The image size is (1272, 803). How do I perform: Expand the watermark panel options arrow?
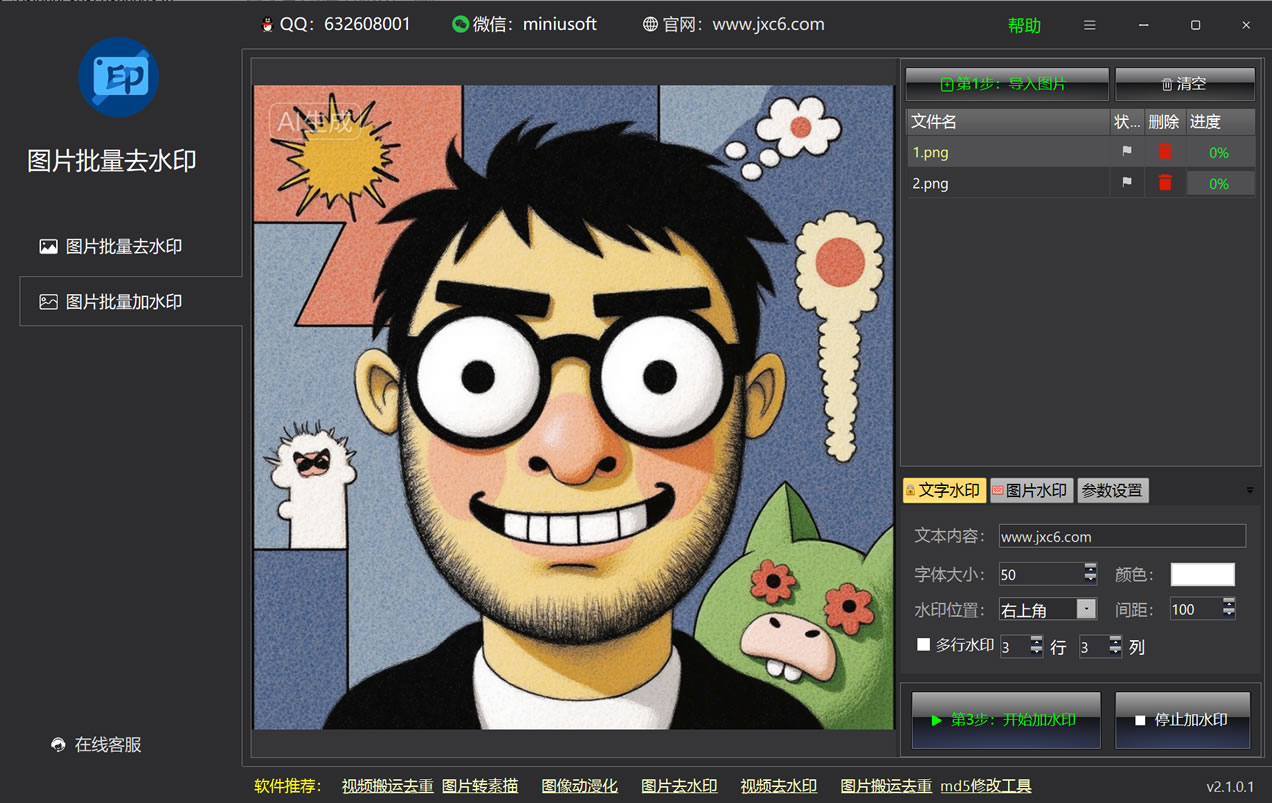tap(1249, 490)
